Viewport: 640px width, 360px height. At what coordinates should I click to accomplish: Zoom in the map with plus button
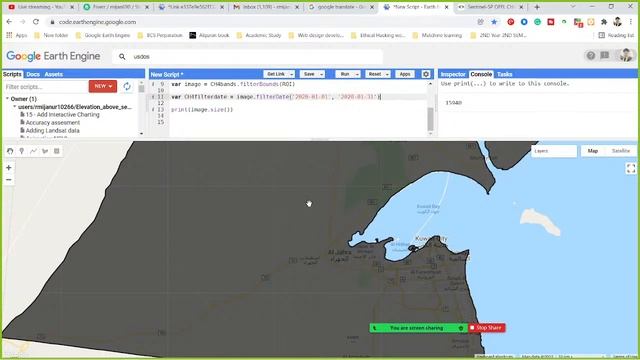tap(9, 168)
